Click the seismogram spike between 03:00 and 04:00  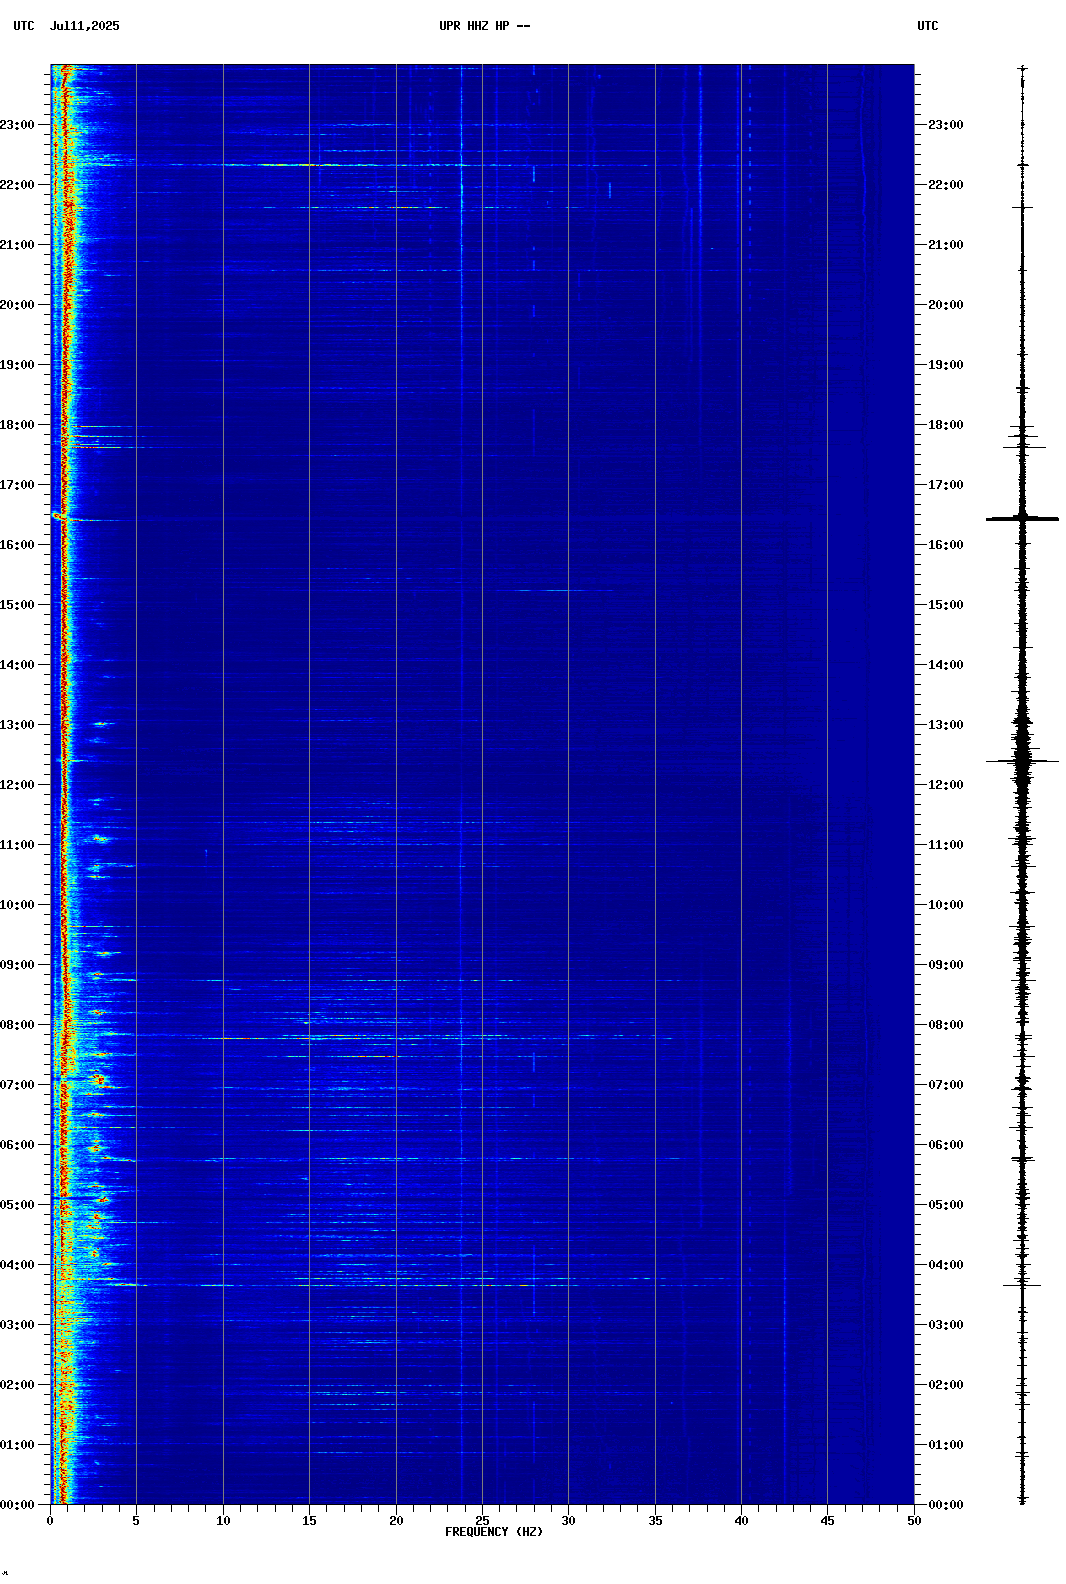[1022, 1285]
